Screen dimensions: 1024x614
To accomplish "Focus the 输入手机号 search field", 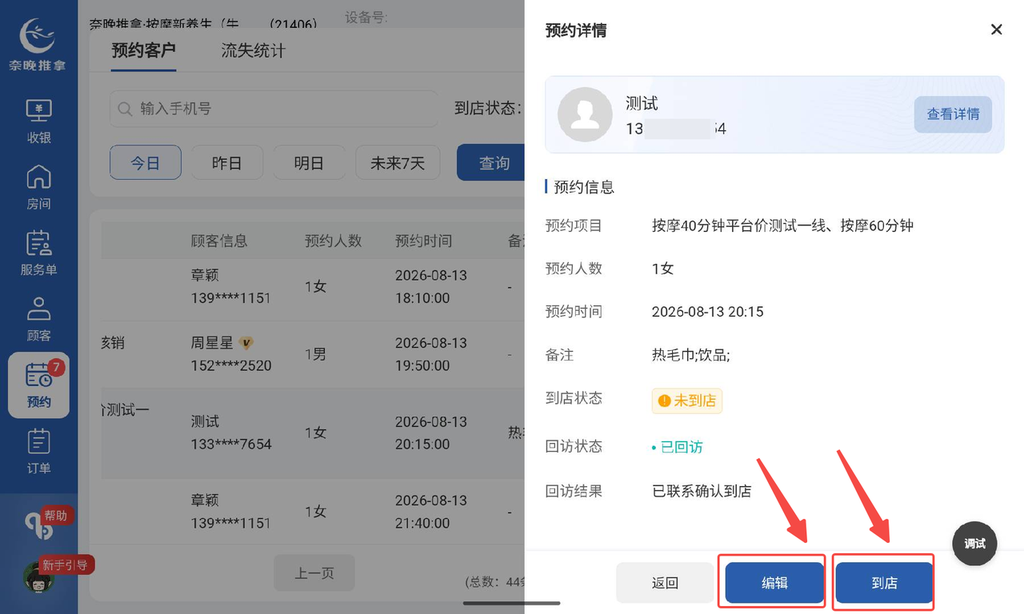I will (x=274, y=108).
